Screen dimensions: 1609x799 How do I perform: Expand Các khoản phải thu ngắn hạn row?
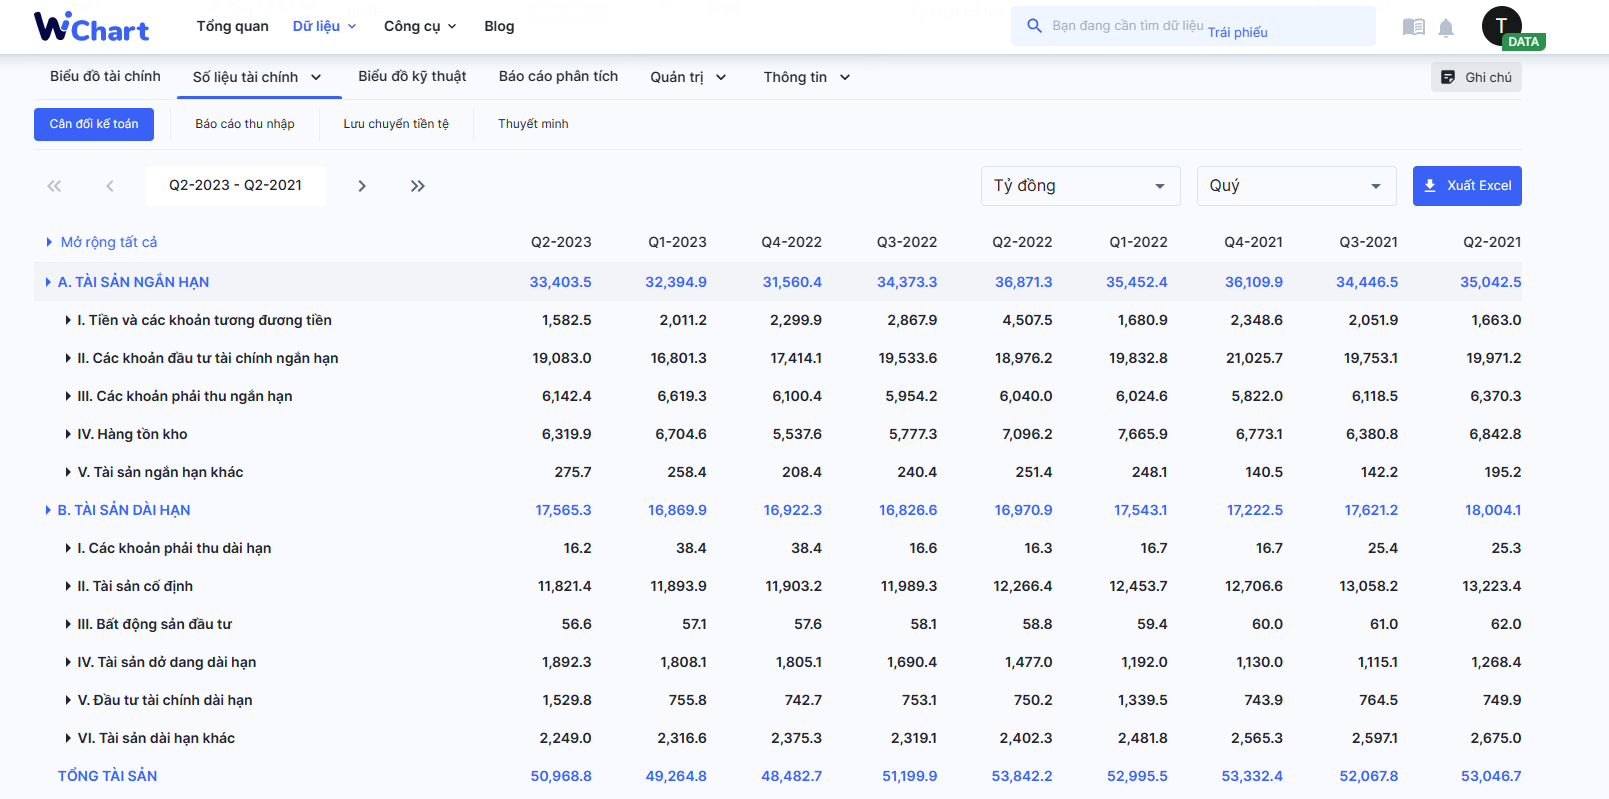click(68, 396)
